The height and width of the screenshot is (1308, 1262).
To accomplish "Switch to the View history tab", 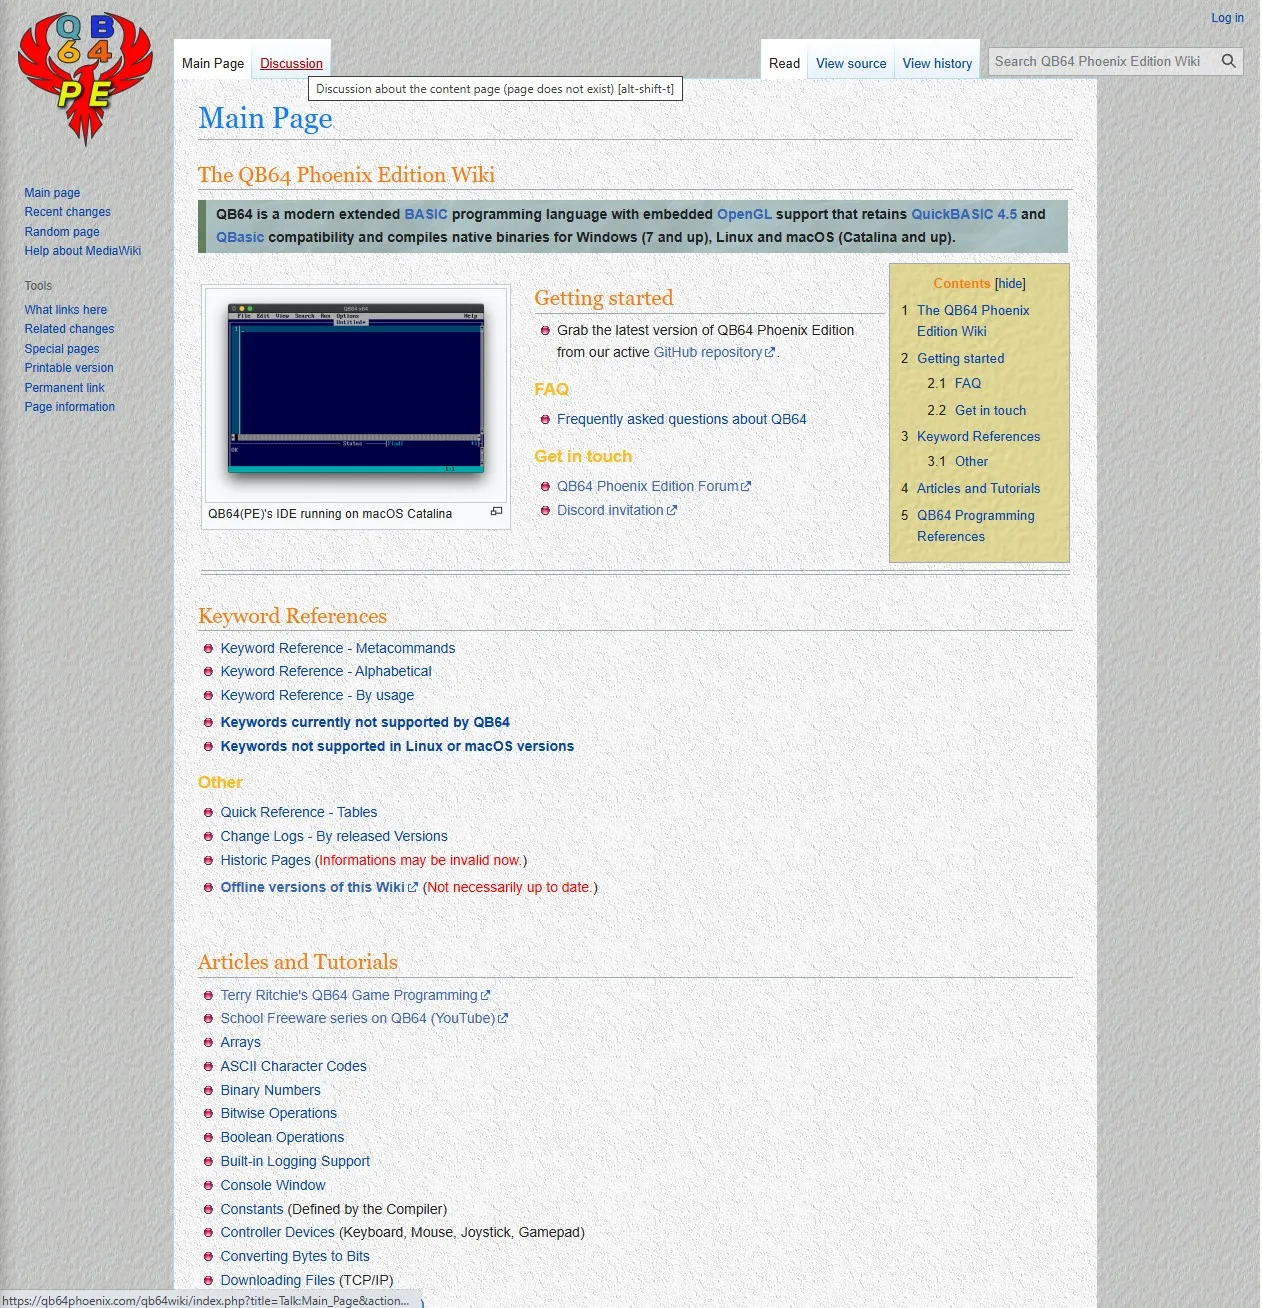I will click(937, 63).
